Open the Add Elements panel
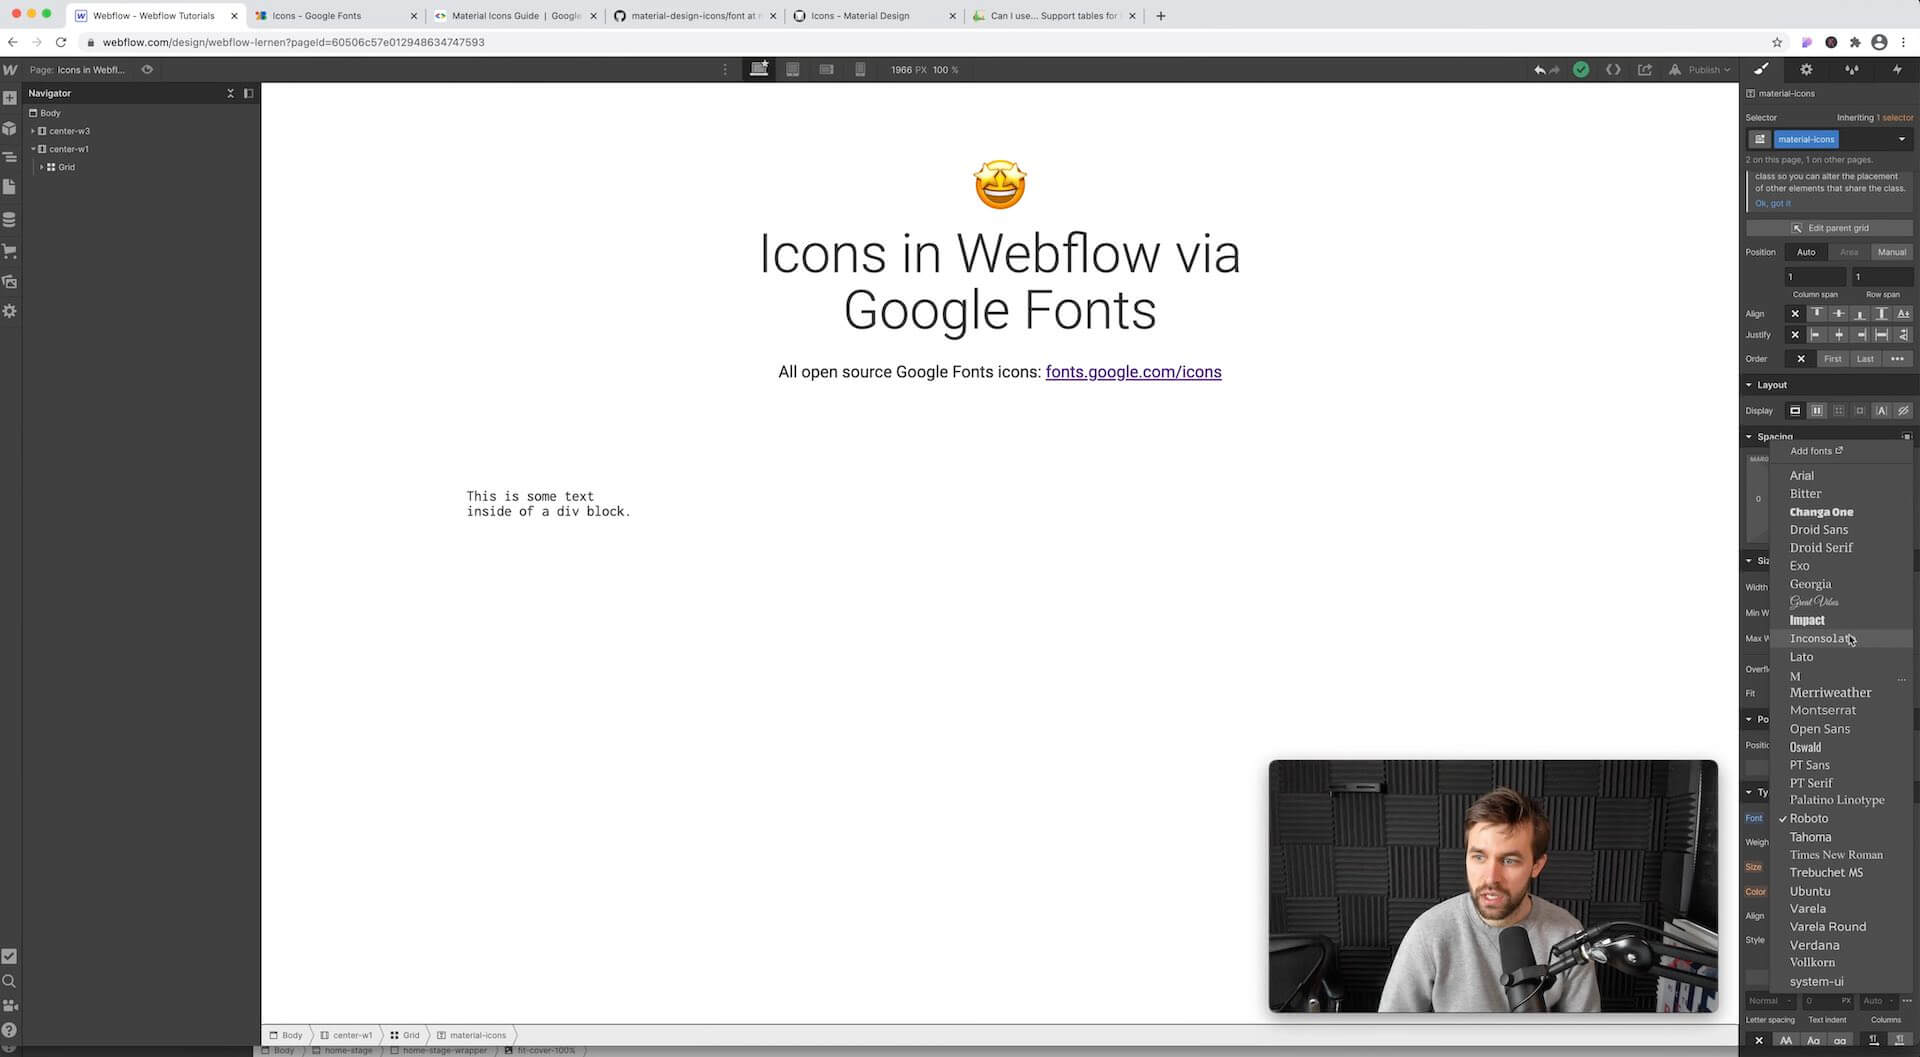Viewport: 1920px width, 1057px height. [x=10, y=98]
